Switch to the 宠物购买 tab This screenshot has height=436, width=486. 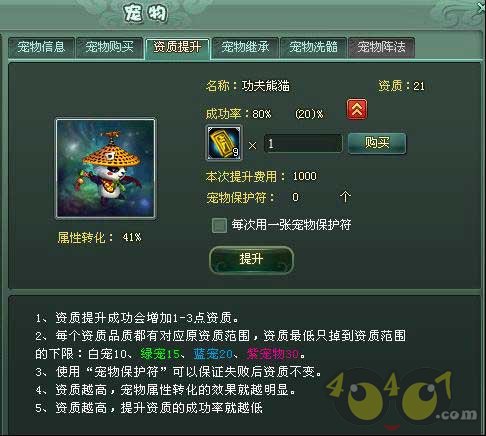[109, 47]
